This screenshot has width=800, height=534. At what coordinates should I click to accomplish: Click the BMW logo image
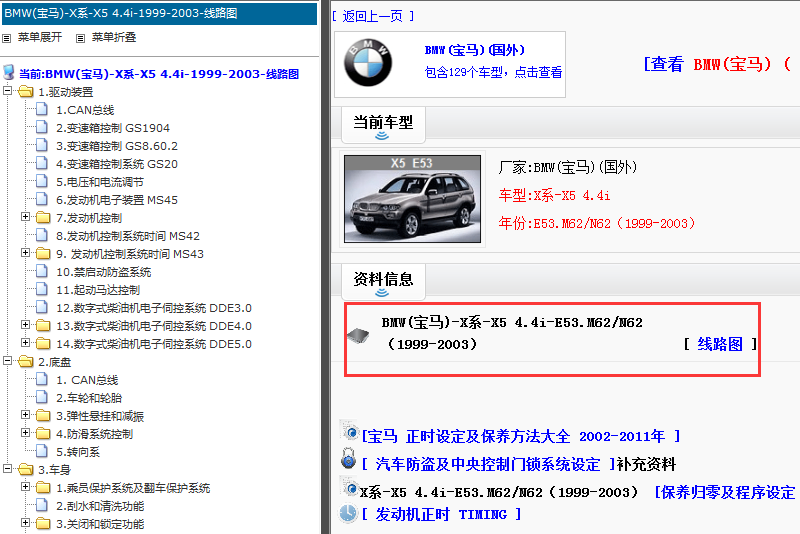[368, 63]
